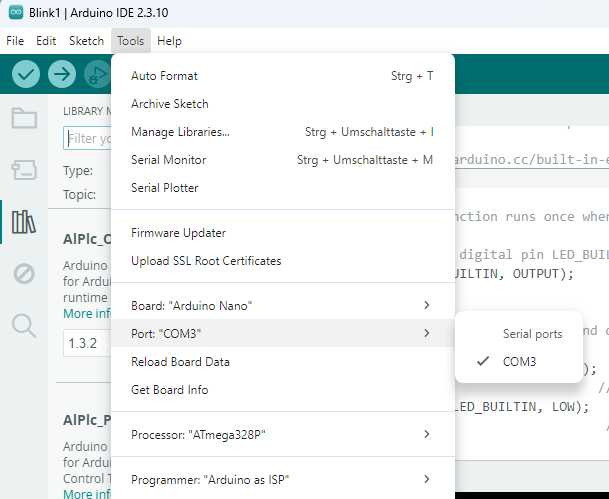Close the Tools menu from menu bar
The width and height of the screenshot is (609, 499).
click(130, 41)
